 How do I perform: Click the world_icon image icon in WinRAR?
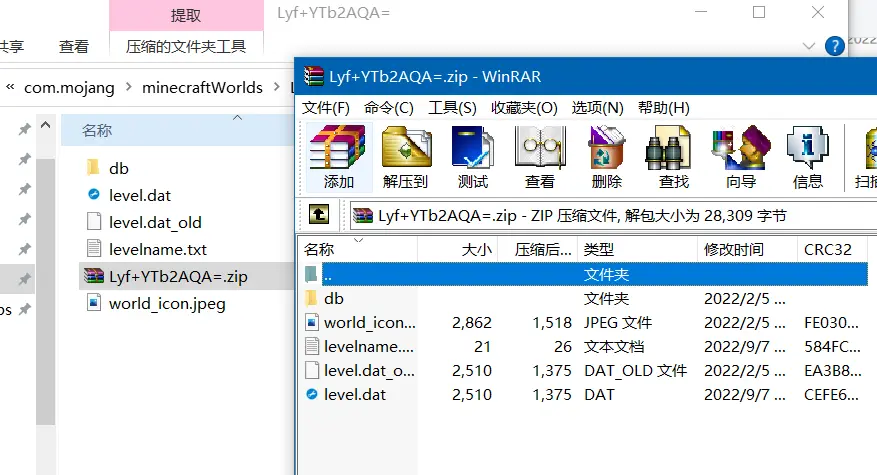click(x=312, y=322)
